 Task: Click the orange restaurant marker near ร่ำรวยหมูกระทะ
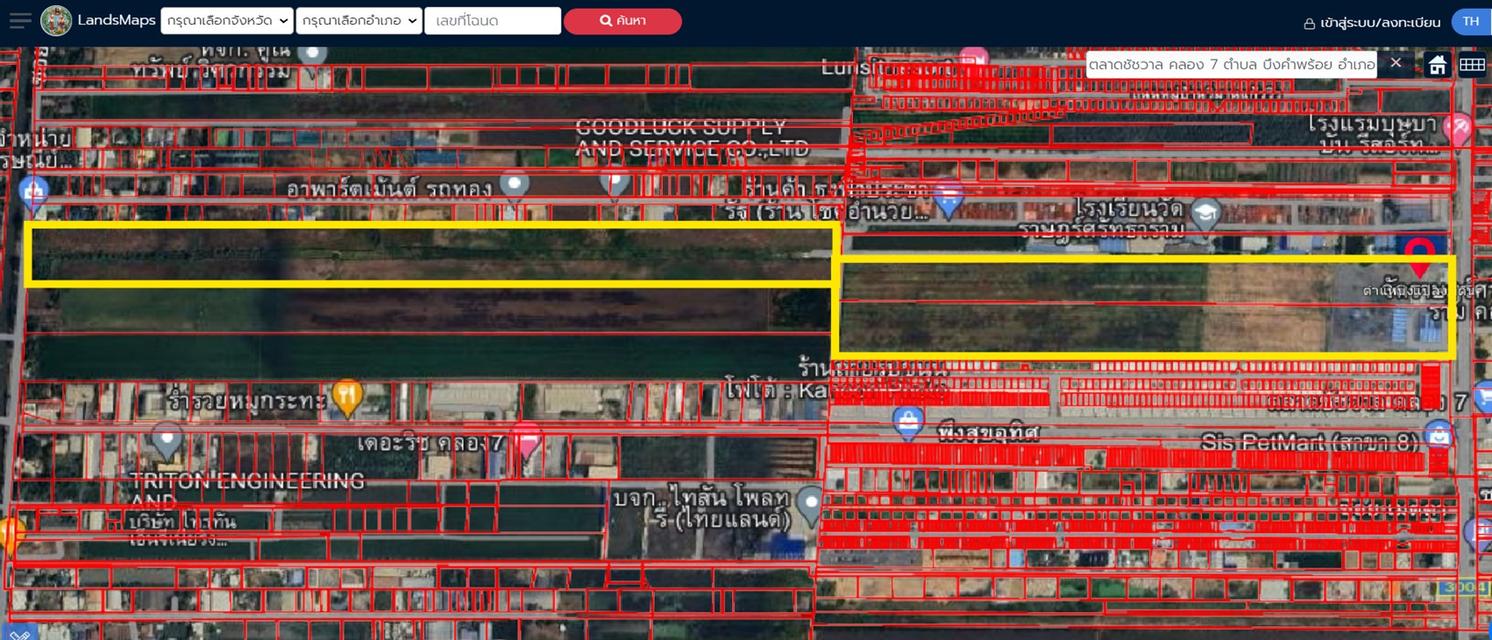tap(347, 395)
